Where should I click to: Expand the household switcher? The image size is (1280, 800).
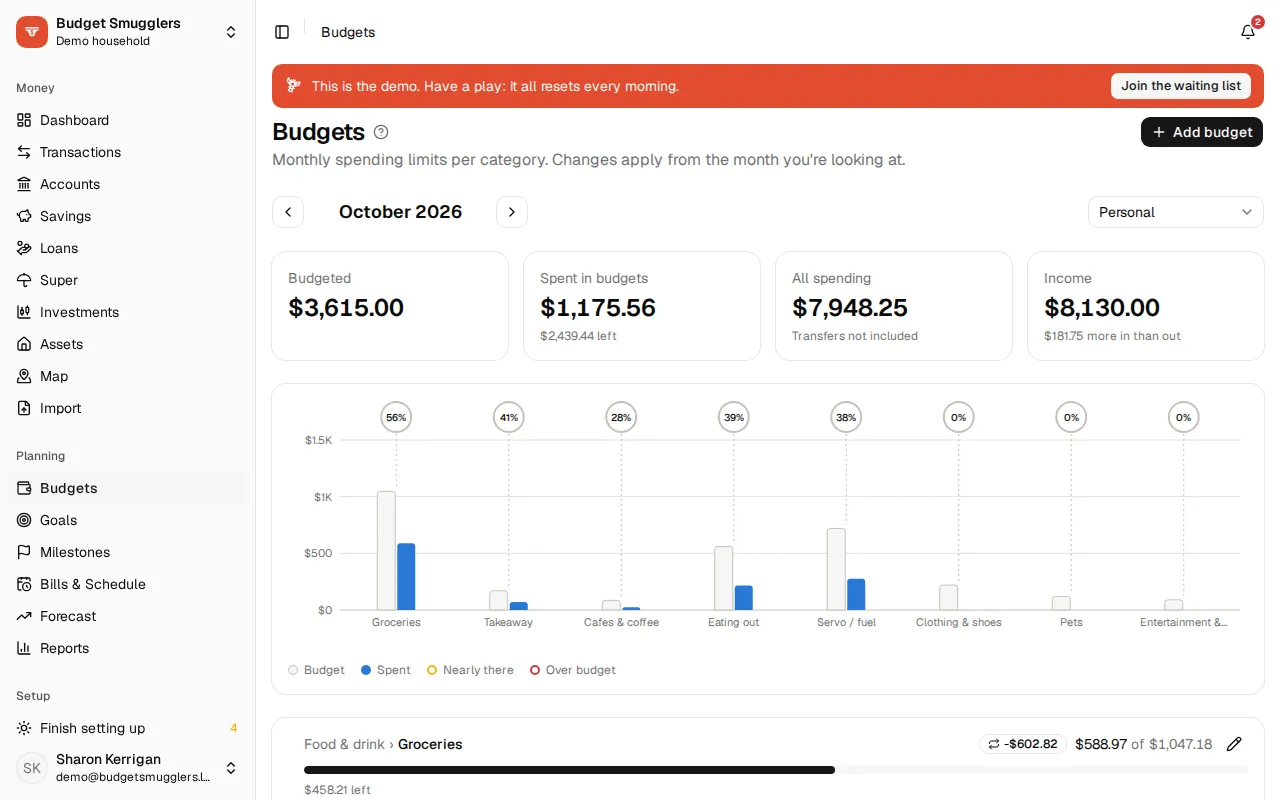coord(128,32)
